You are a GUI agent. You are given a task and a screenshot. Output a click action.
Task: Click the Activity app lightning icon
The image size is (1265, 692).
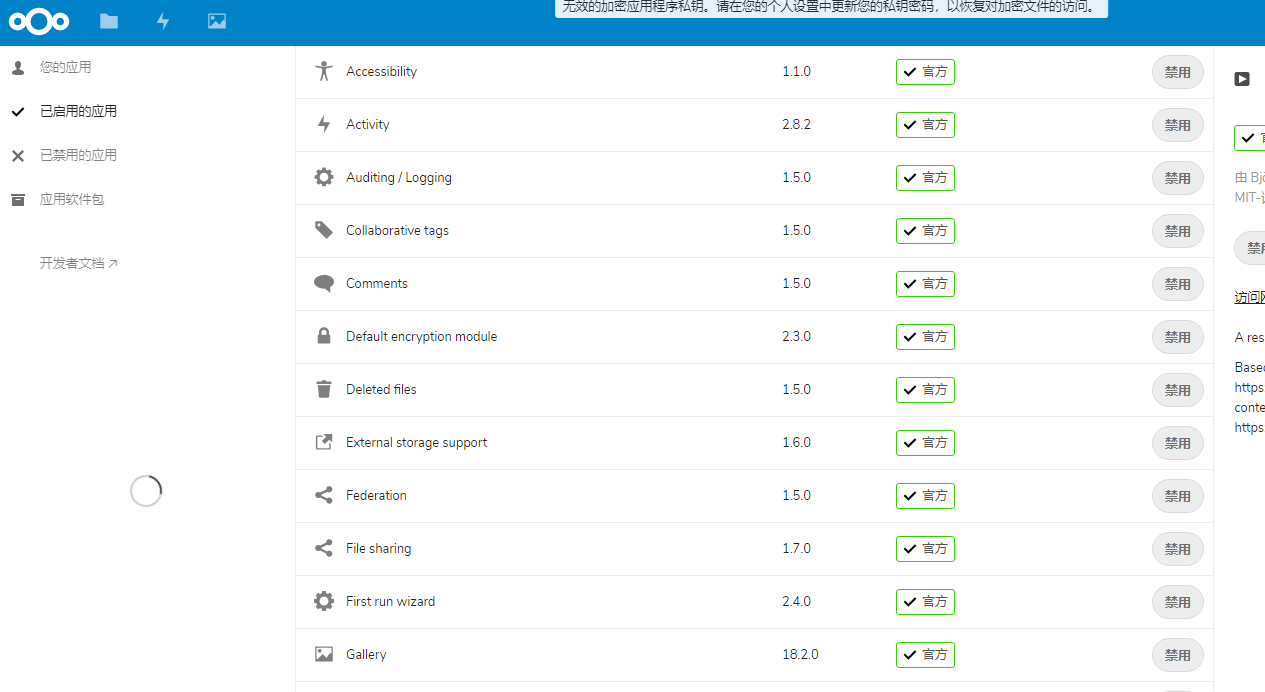click(323, 124)
